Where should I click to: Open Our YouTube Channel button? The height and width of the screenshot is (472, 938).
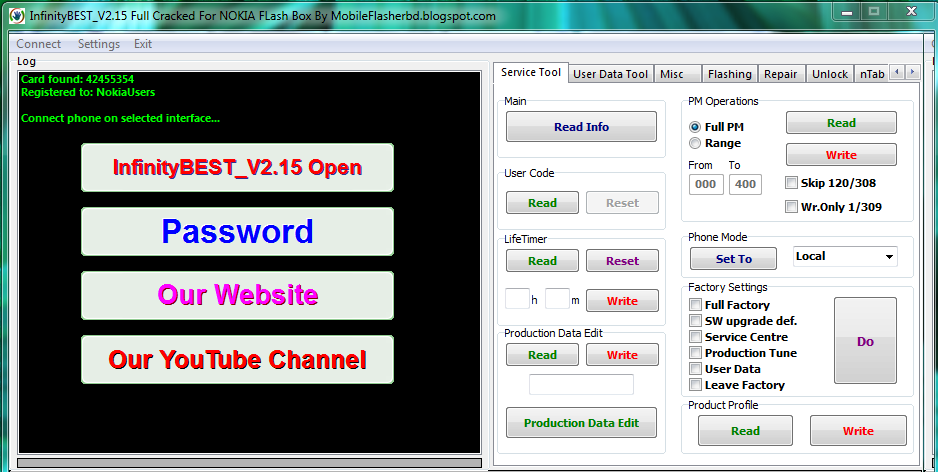click(237, 360)
